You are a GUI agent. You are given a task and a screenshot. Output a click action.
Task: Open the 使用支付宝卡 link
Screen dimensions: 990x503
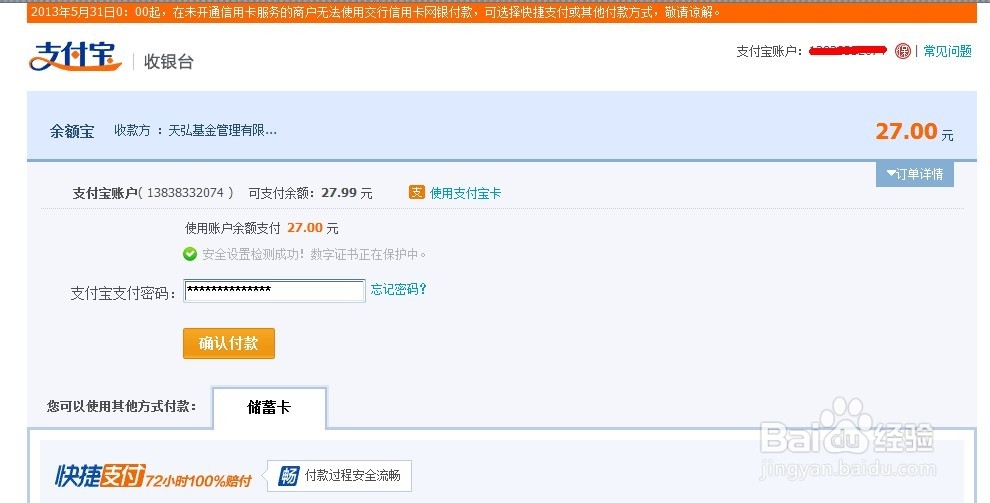tap(465, 193)
